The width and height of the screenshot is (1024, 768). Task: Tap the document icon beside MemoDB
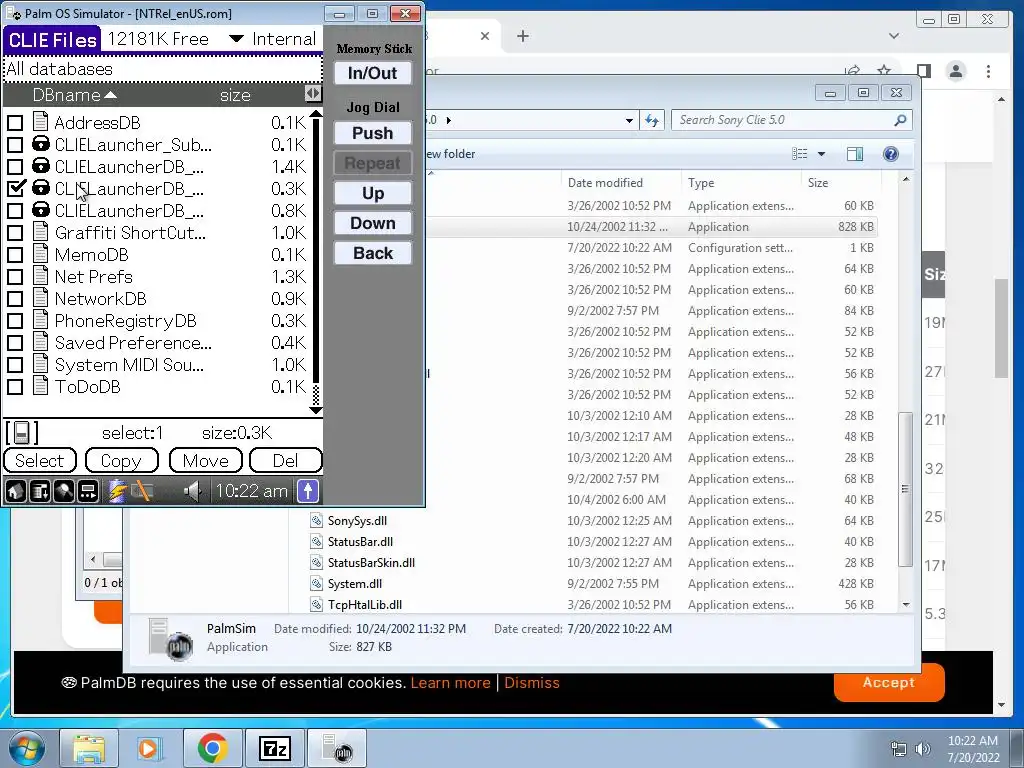pyautogui.click(x=40, y=254)
